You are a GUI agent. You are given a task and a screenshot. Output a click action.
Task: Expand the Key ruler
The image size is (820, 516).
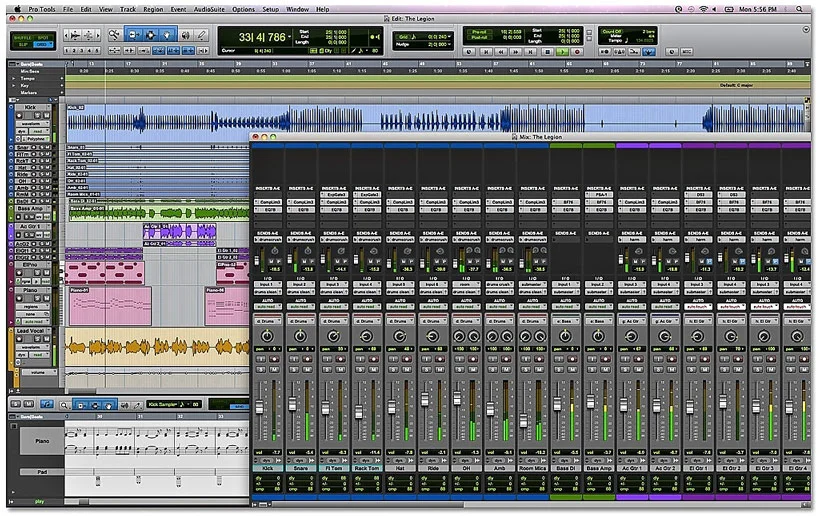(x=14, y=86)
